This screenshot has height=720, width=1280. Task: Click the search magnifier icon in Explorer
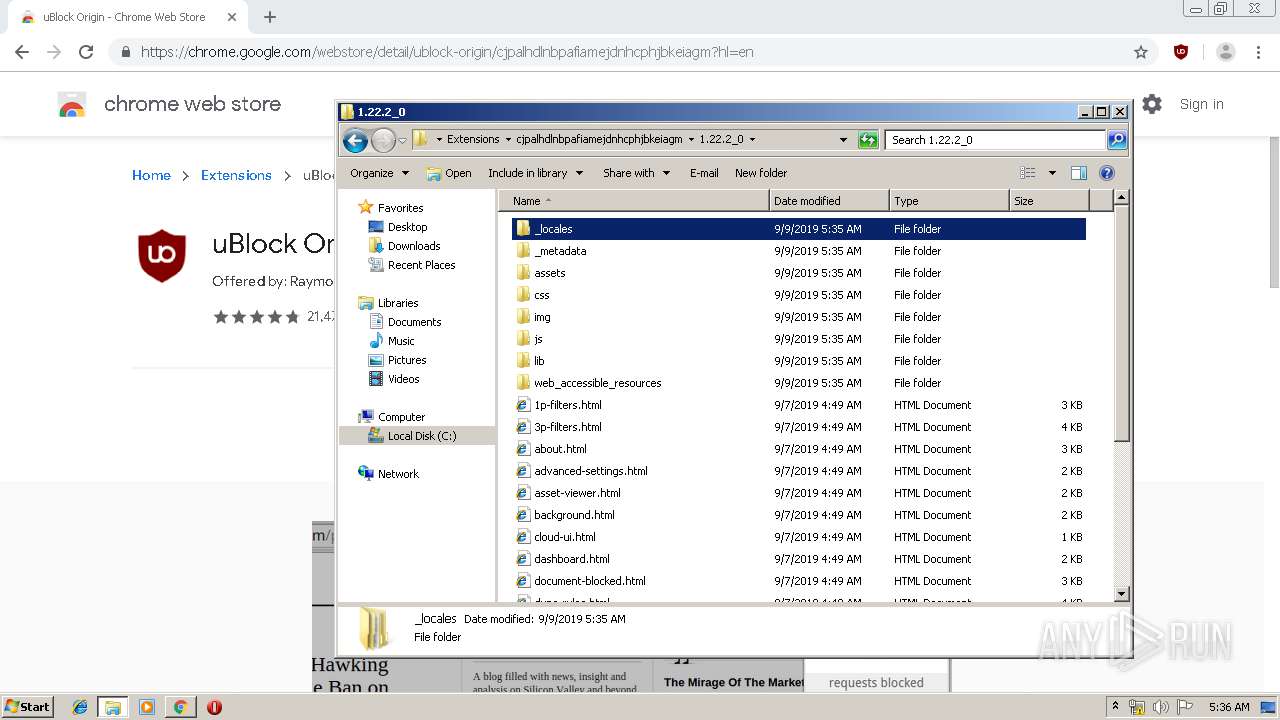pos(1117,140)
